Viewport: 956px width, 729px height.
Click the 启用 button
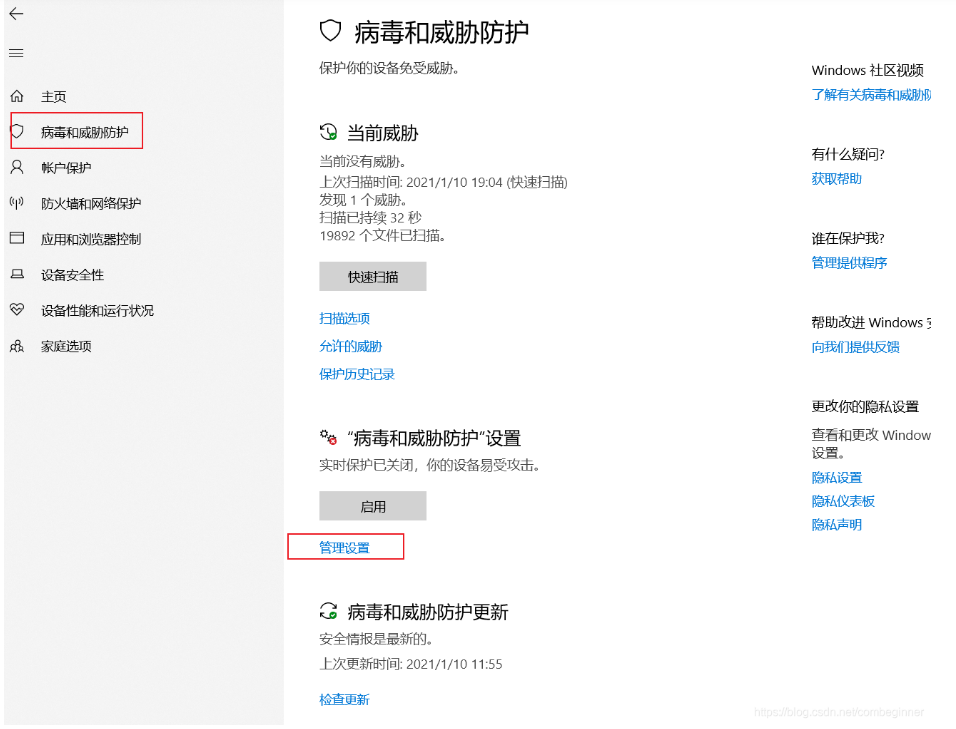point(373,506)
